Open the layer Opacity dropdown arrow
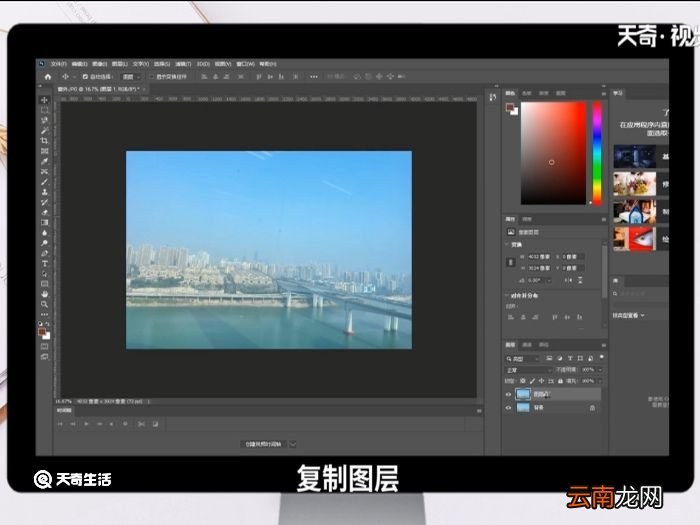The height and width of the screenshot is (525, 700). click(x=600, y=370)
